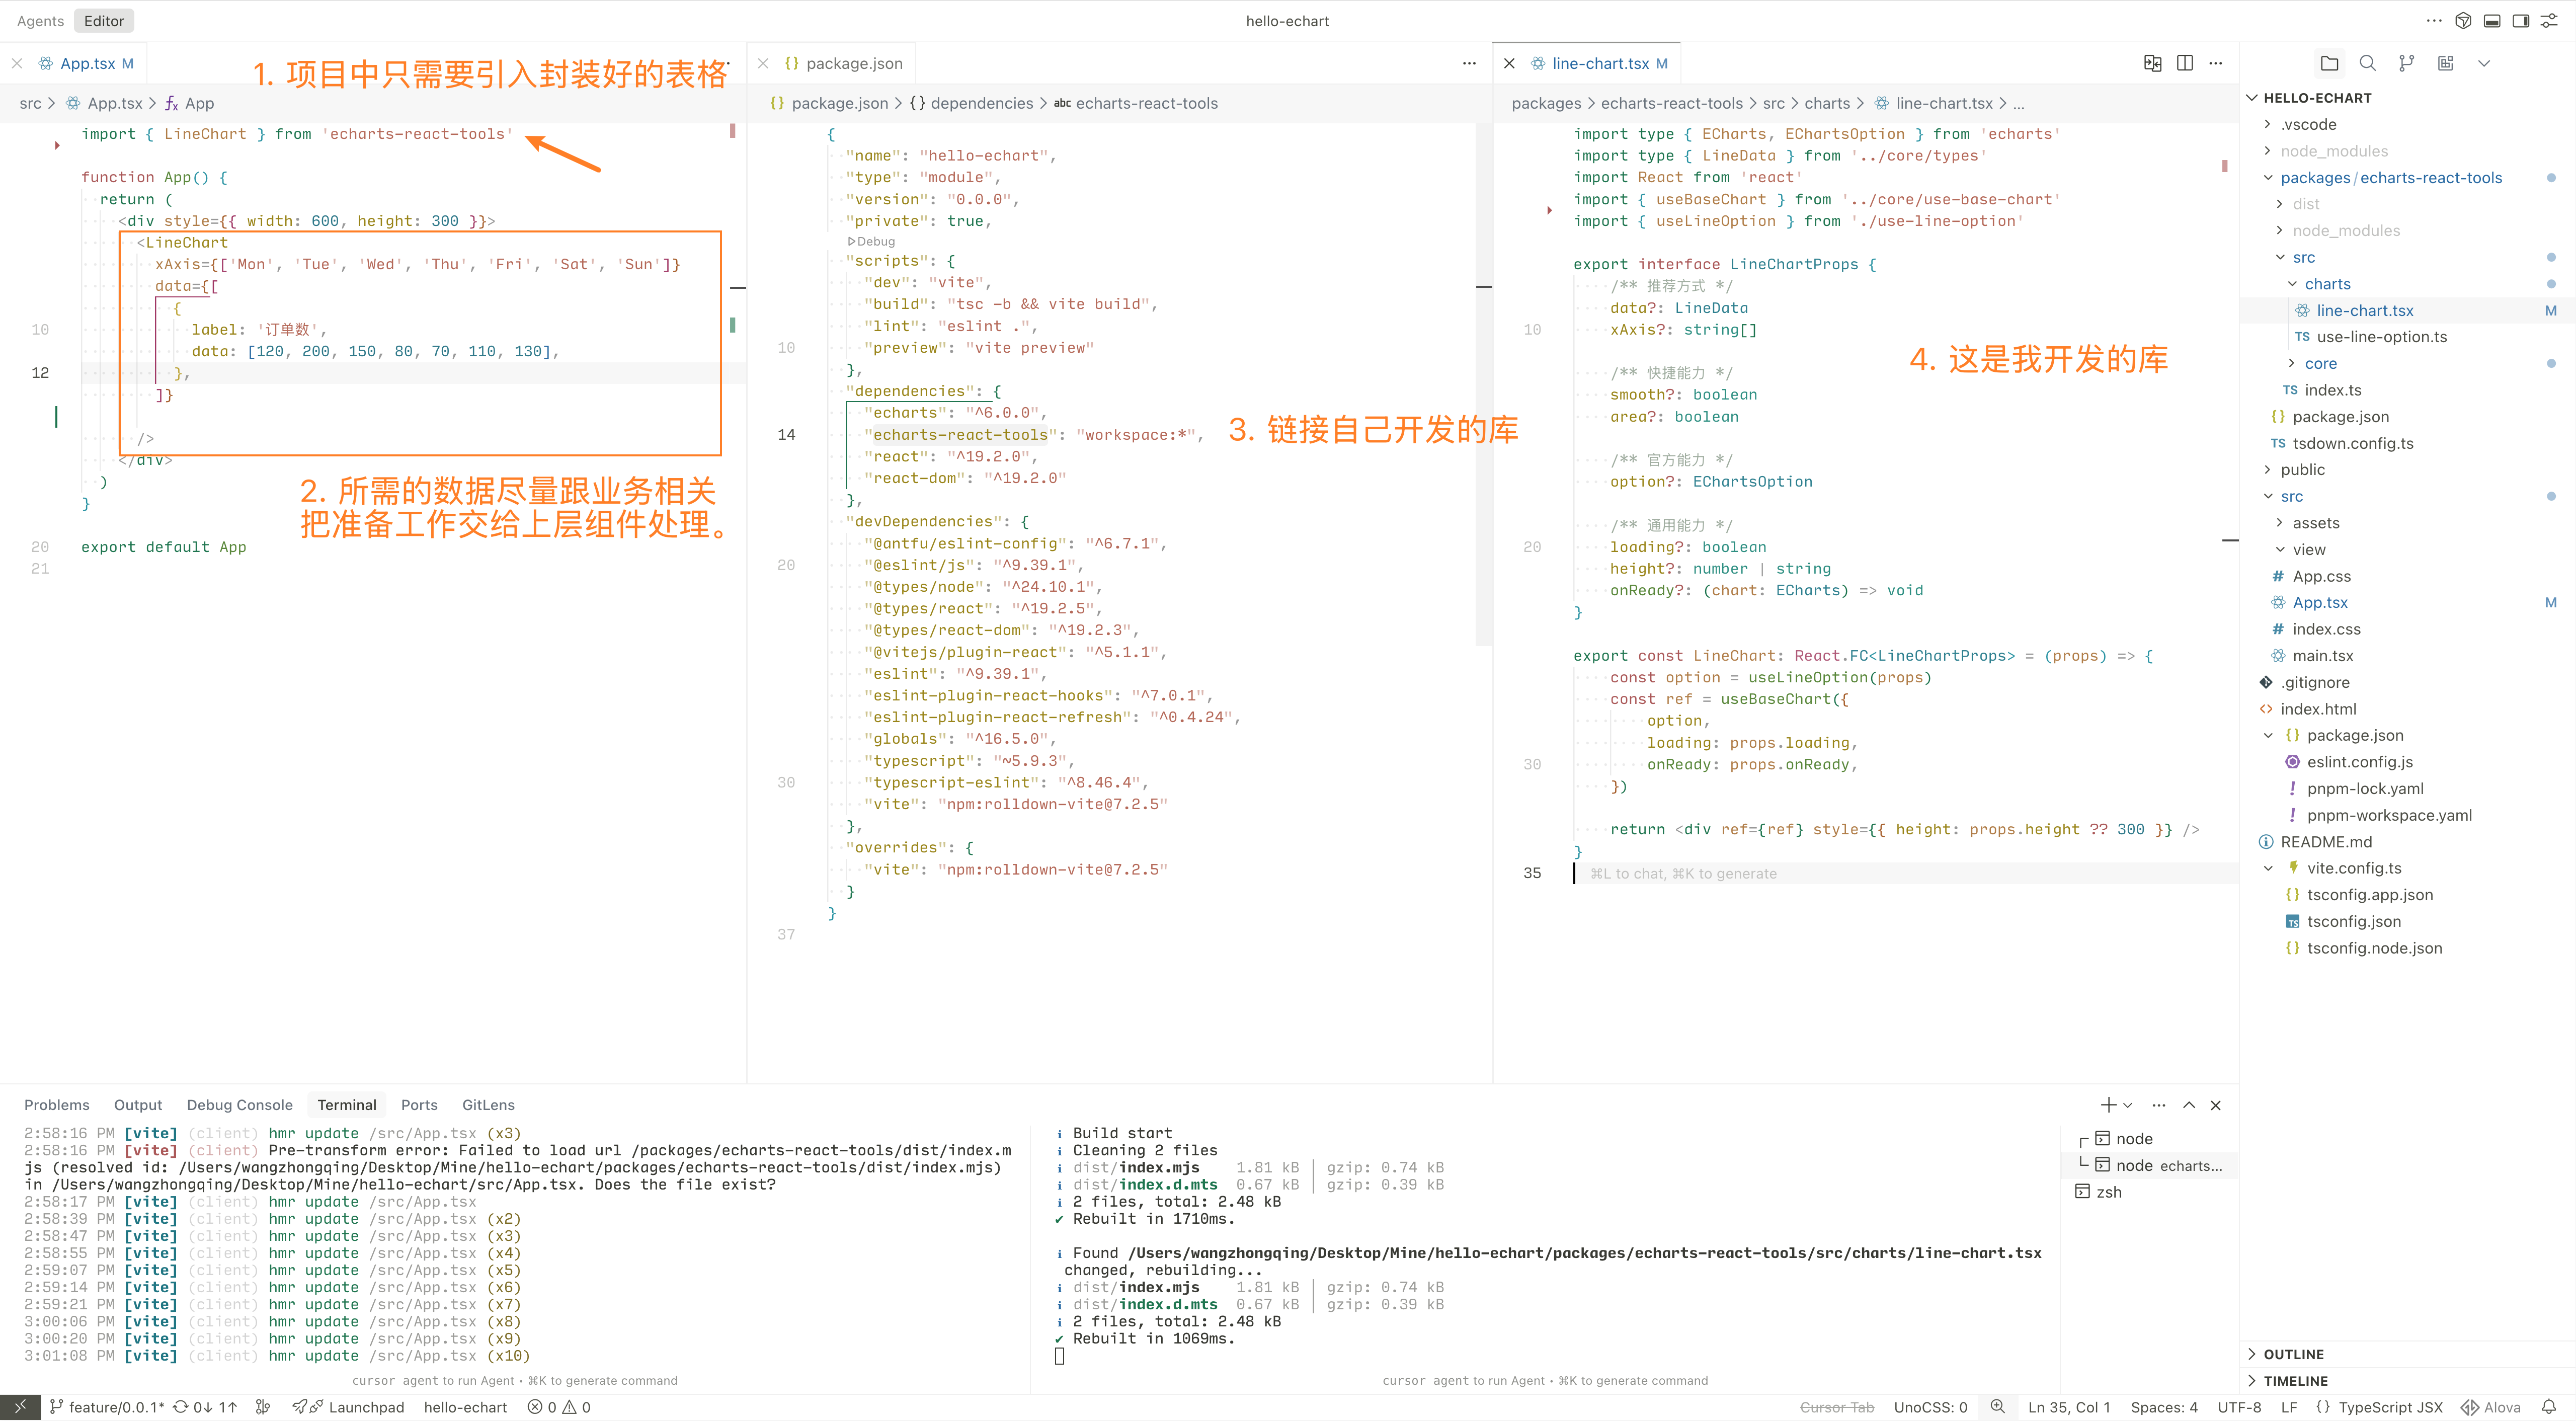
Task: Click the zoom magnifier in status bar
Action: (x=1997, y=1407)
